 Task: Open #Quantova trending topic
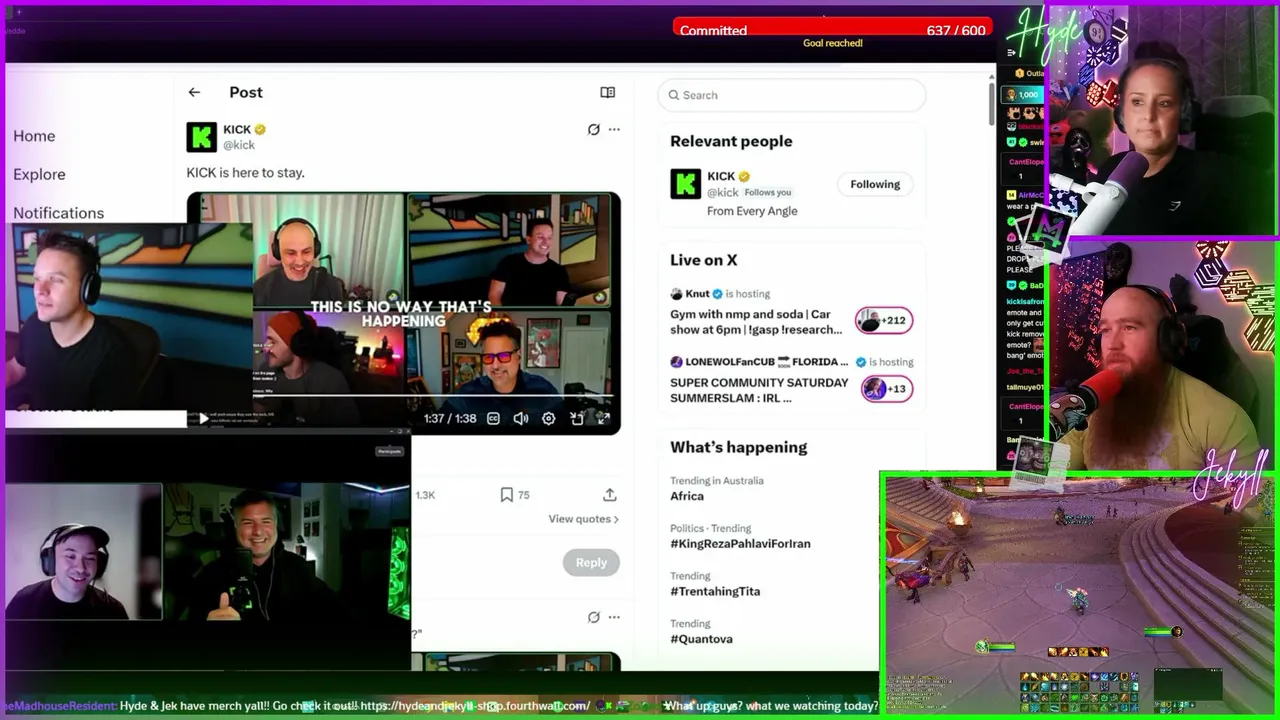coord(701,639)
